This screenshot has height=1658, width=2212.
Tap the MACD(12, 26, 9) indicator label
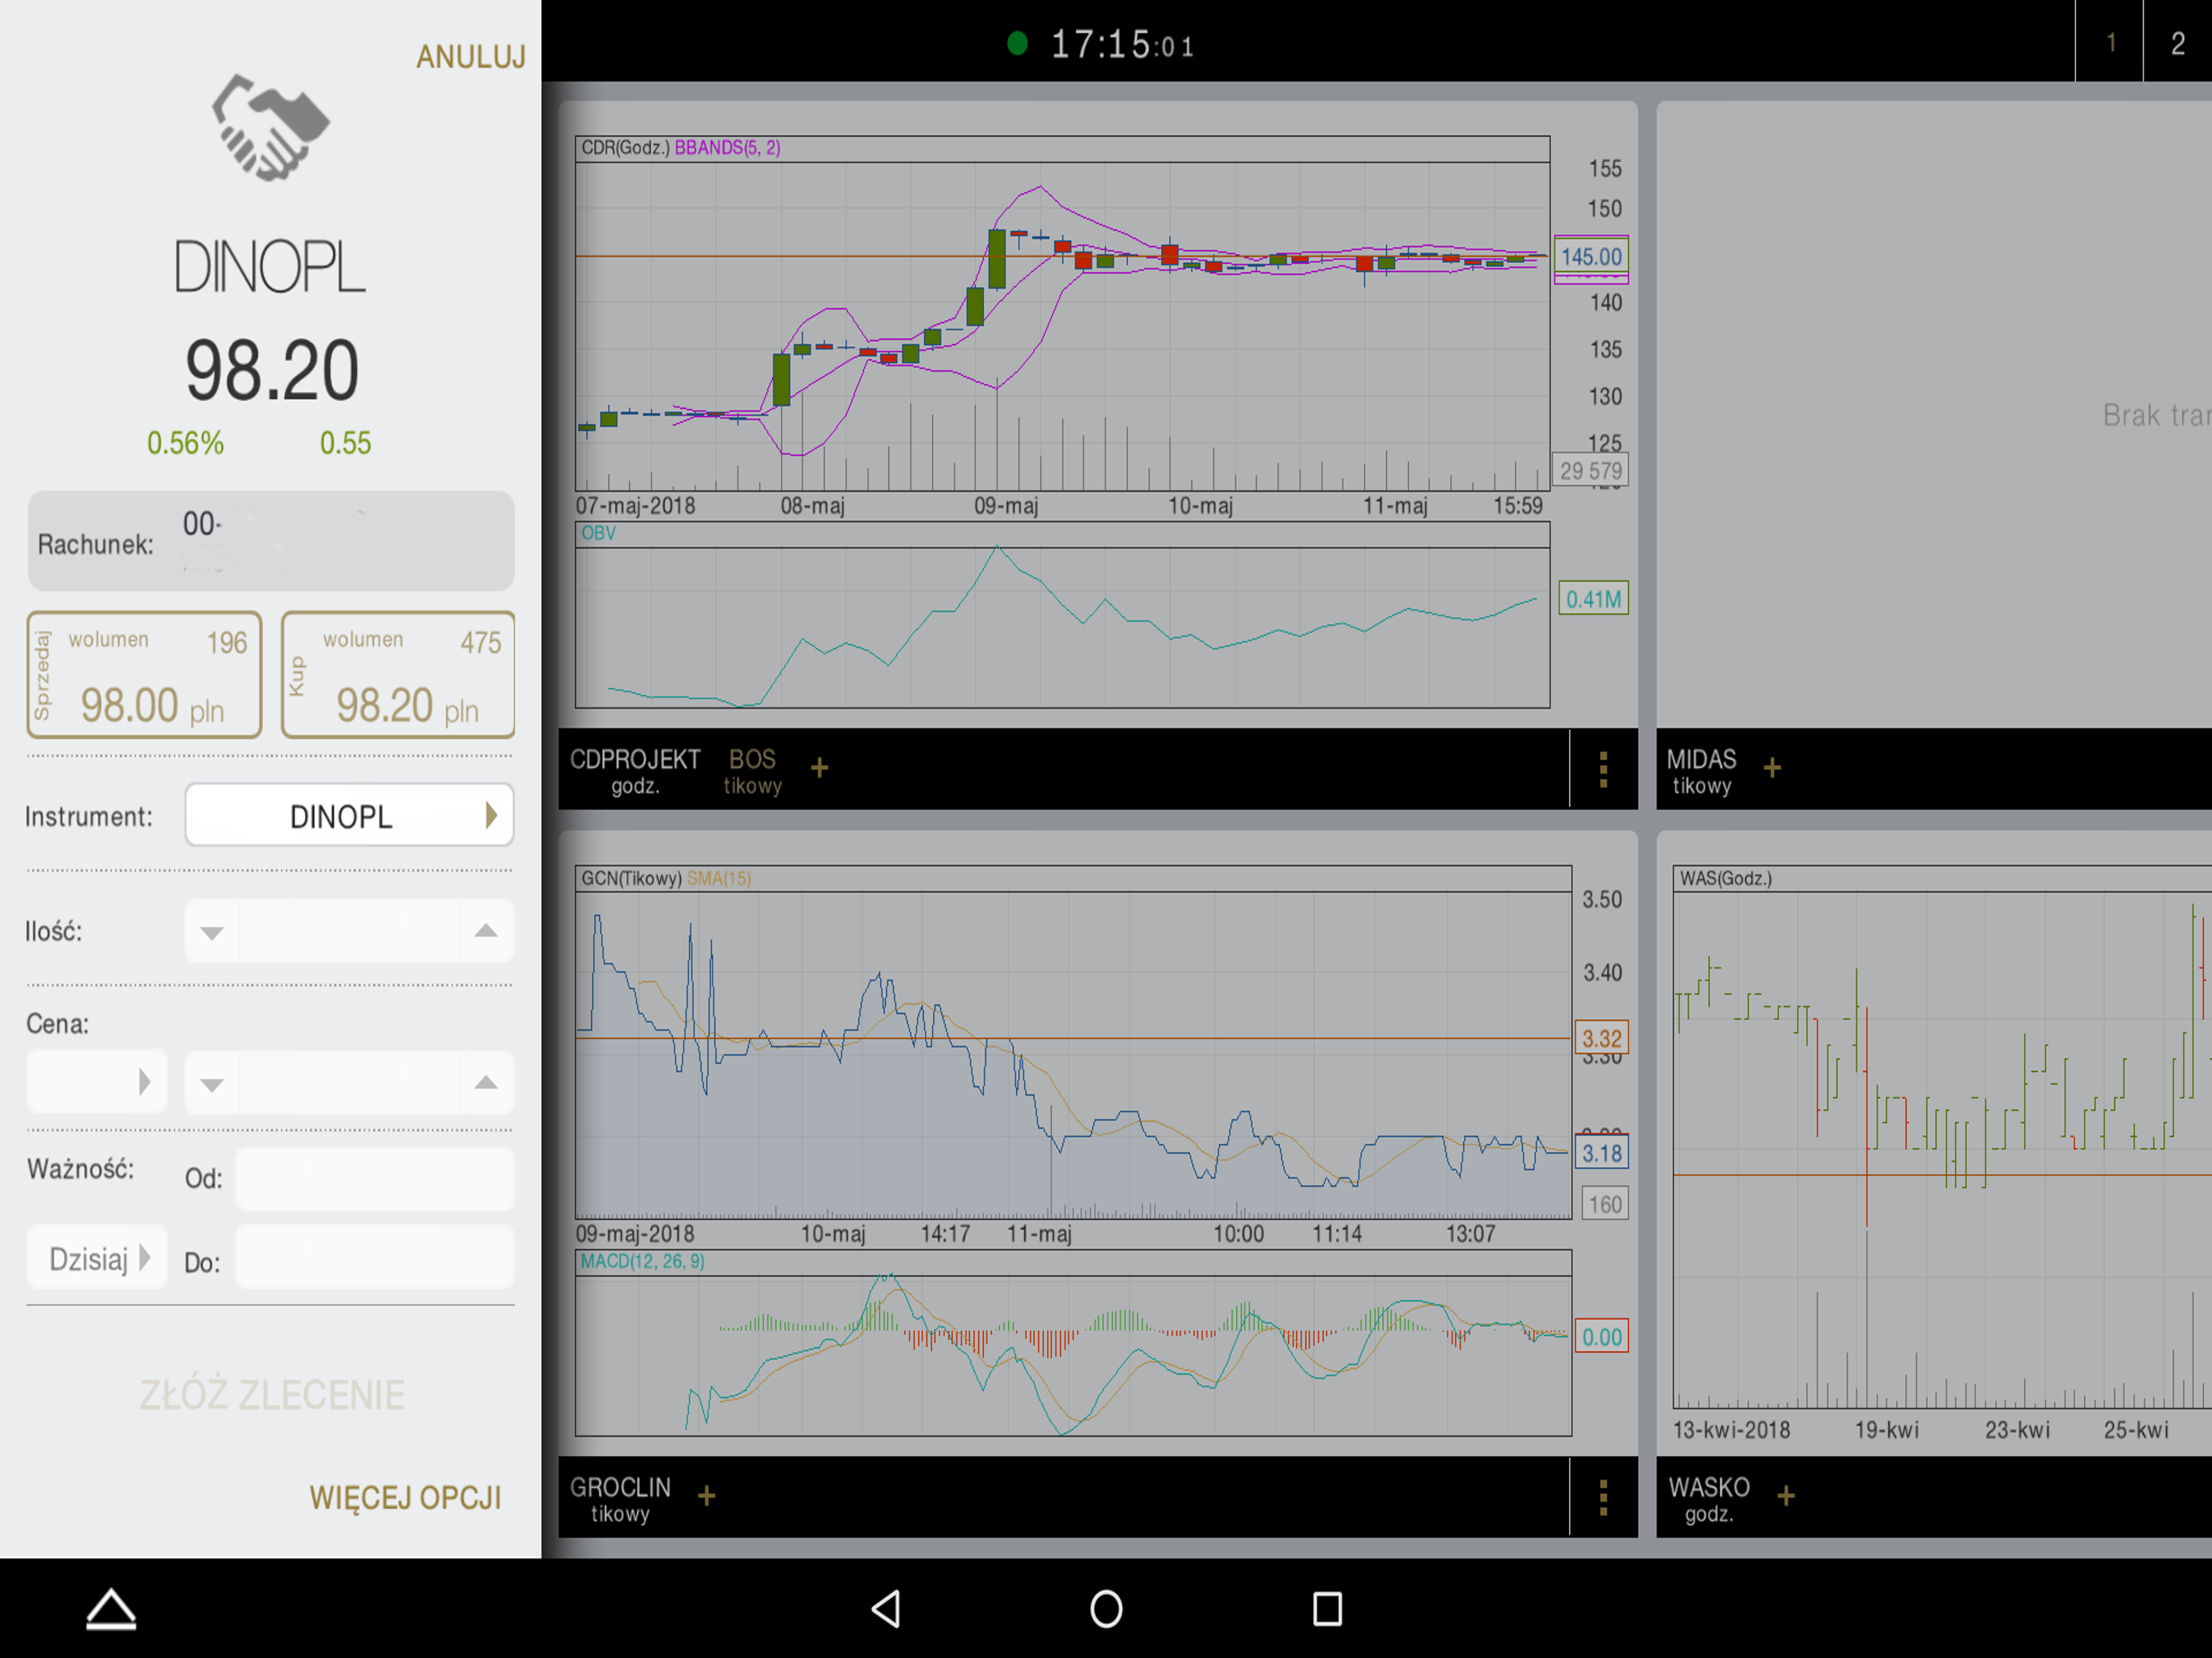[x=642, y=1261]
